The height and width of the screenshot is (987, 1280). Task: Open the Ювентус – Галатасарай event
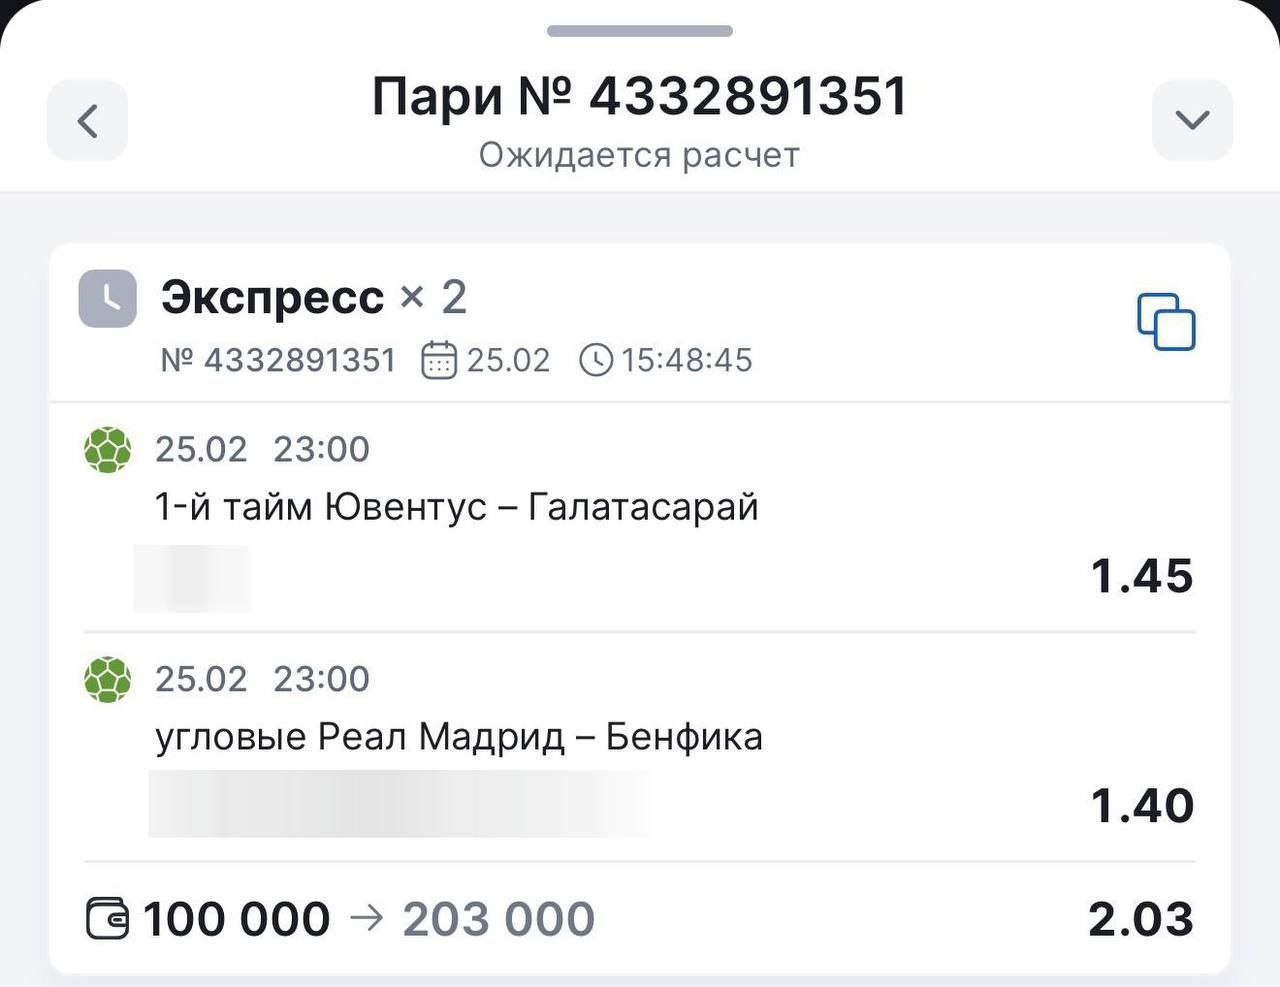456,507
